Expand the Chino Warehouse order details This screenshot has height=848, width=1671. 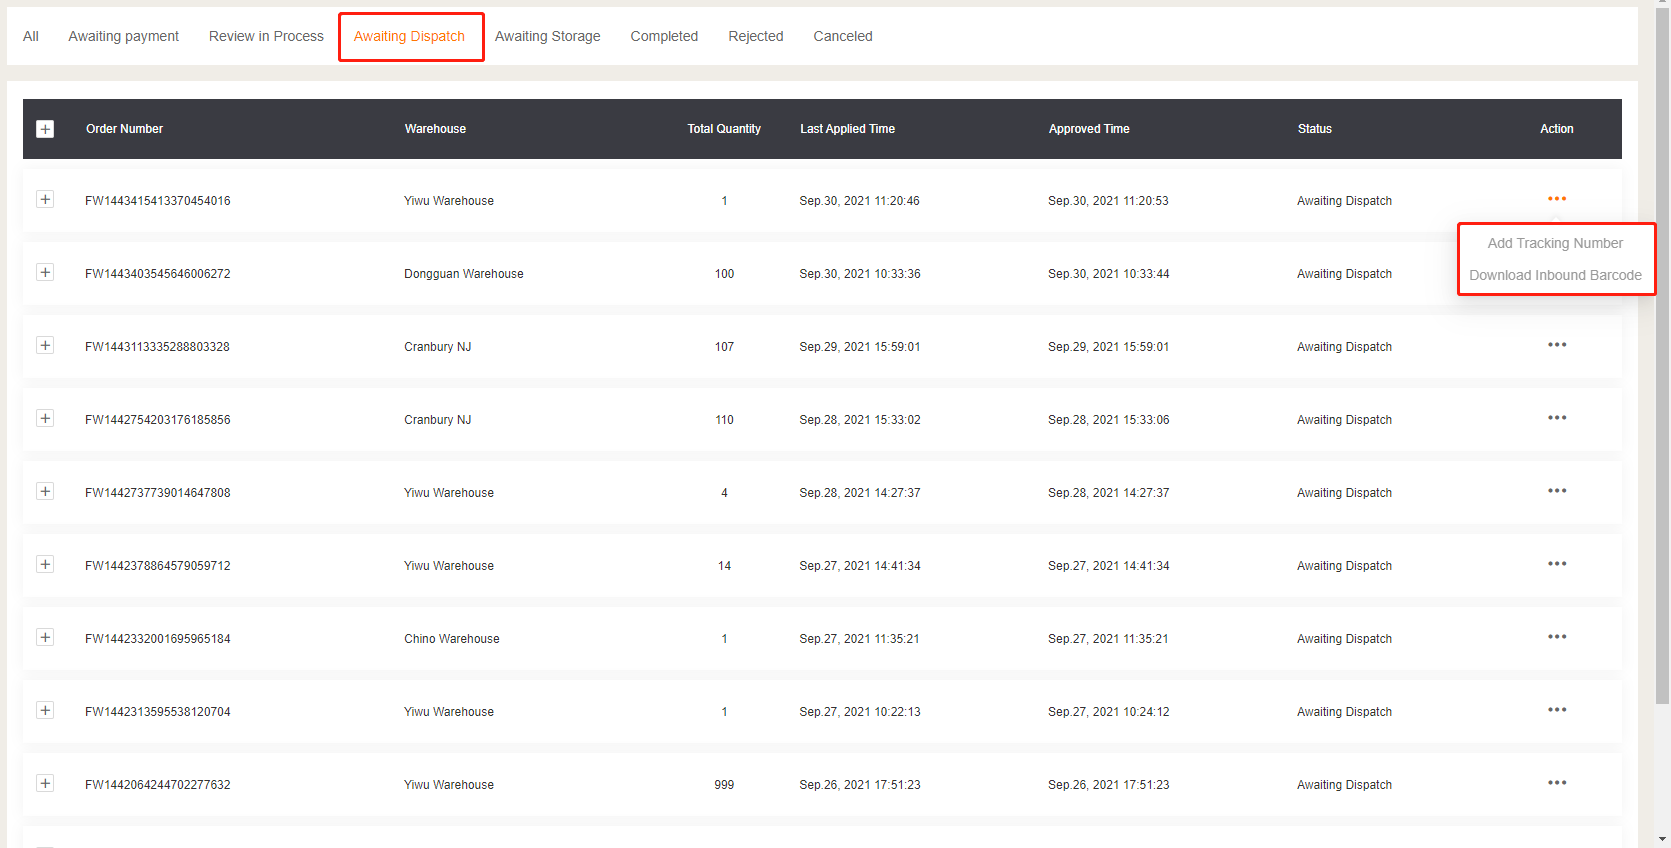tap(45, 638)
